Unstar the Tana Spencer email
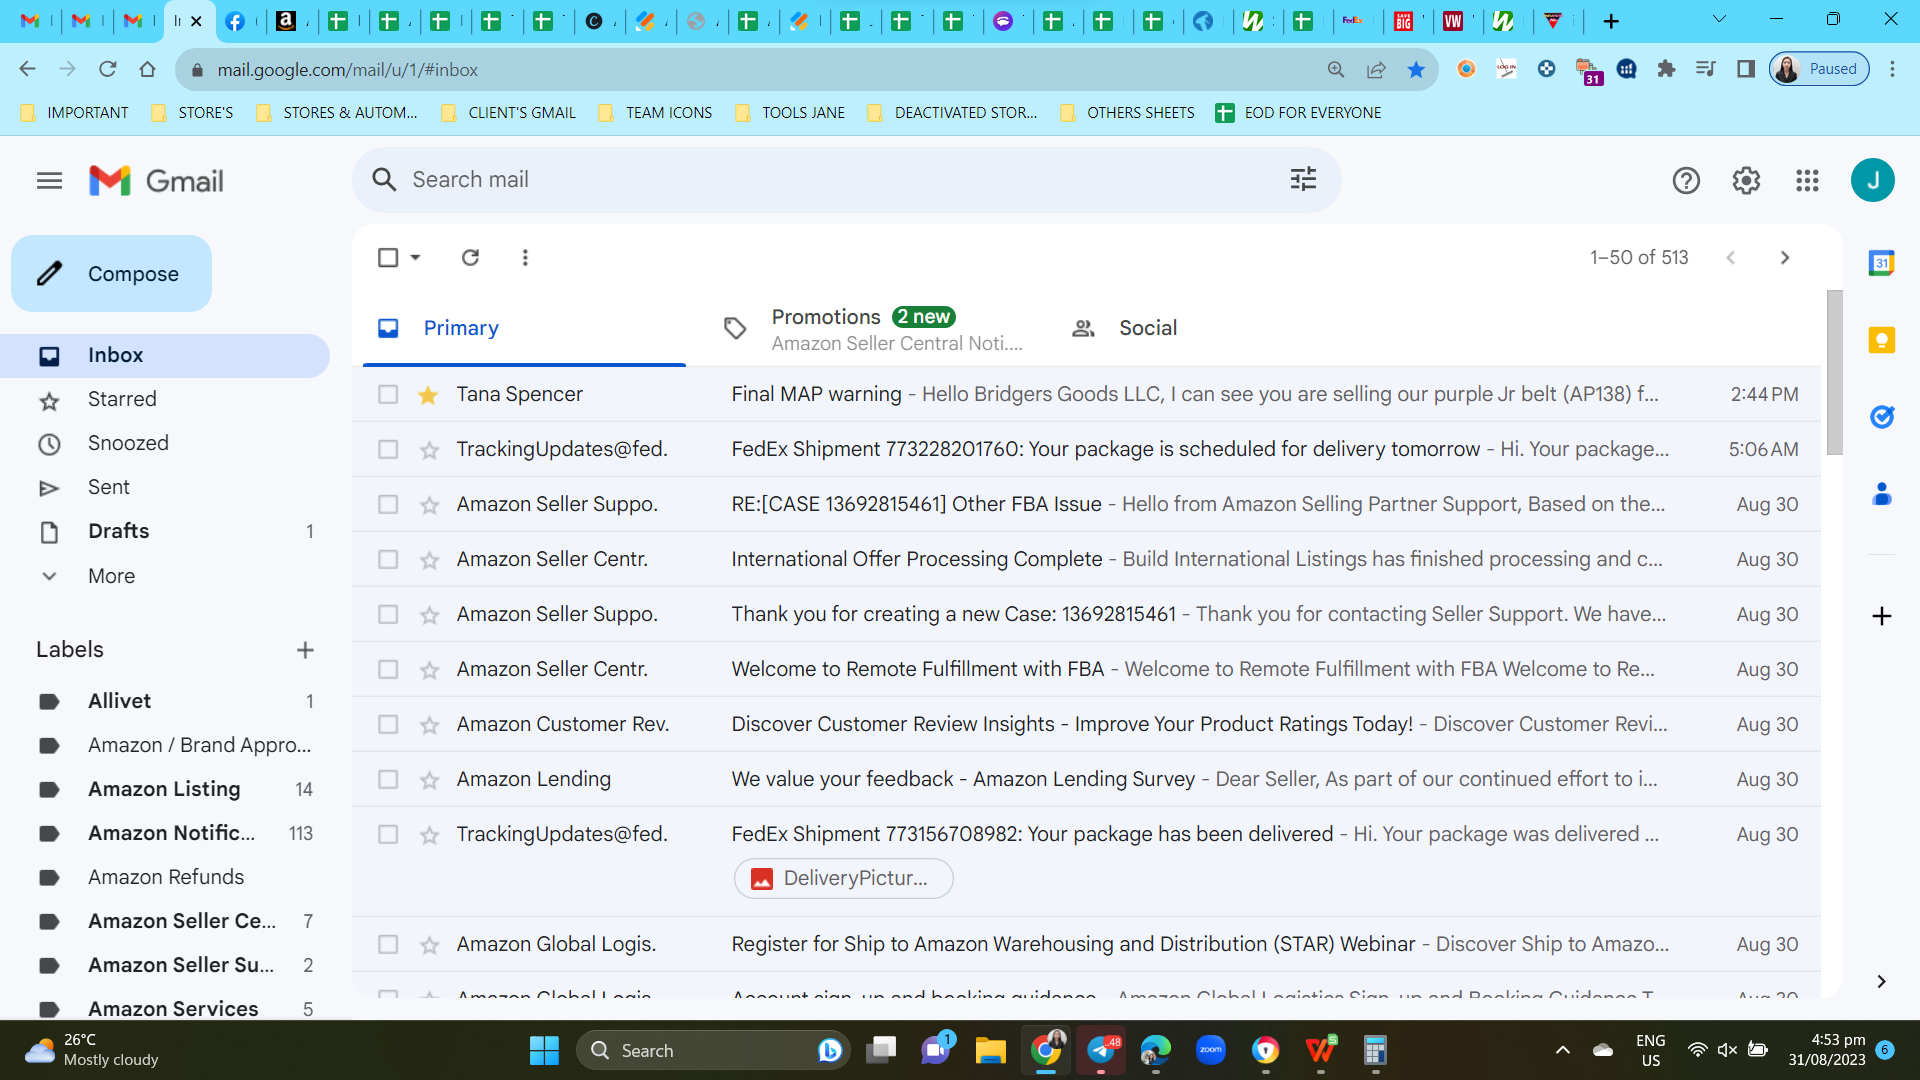This screenshot has width=1920, height=1080. click(428, 395)
